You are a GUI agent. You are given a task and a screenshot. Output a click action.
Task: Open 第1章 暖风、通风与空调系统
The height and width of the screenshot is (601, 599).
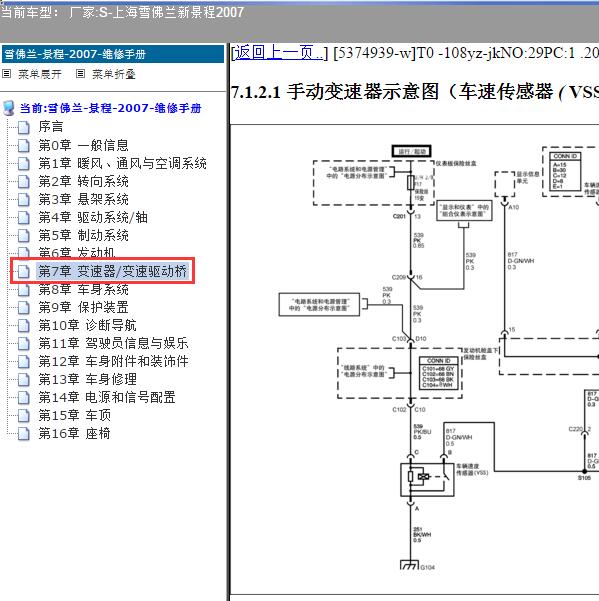[x=122, y=163]
